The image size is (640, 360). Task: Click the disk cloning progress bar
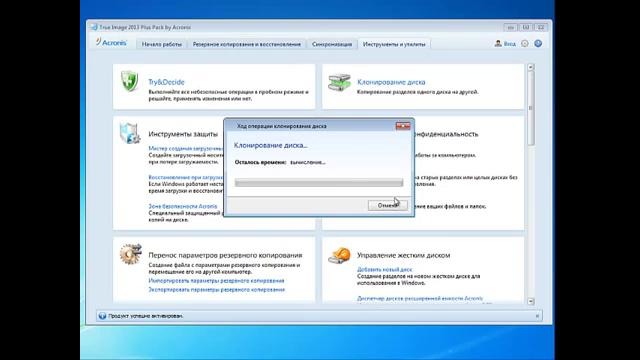pyautogui.click(x=319, y=183)
